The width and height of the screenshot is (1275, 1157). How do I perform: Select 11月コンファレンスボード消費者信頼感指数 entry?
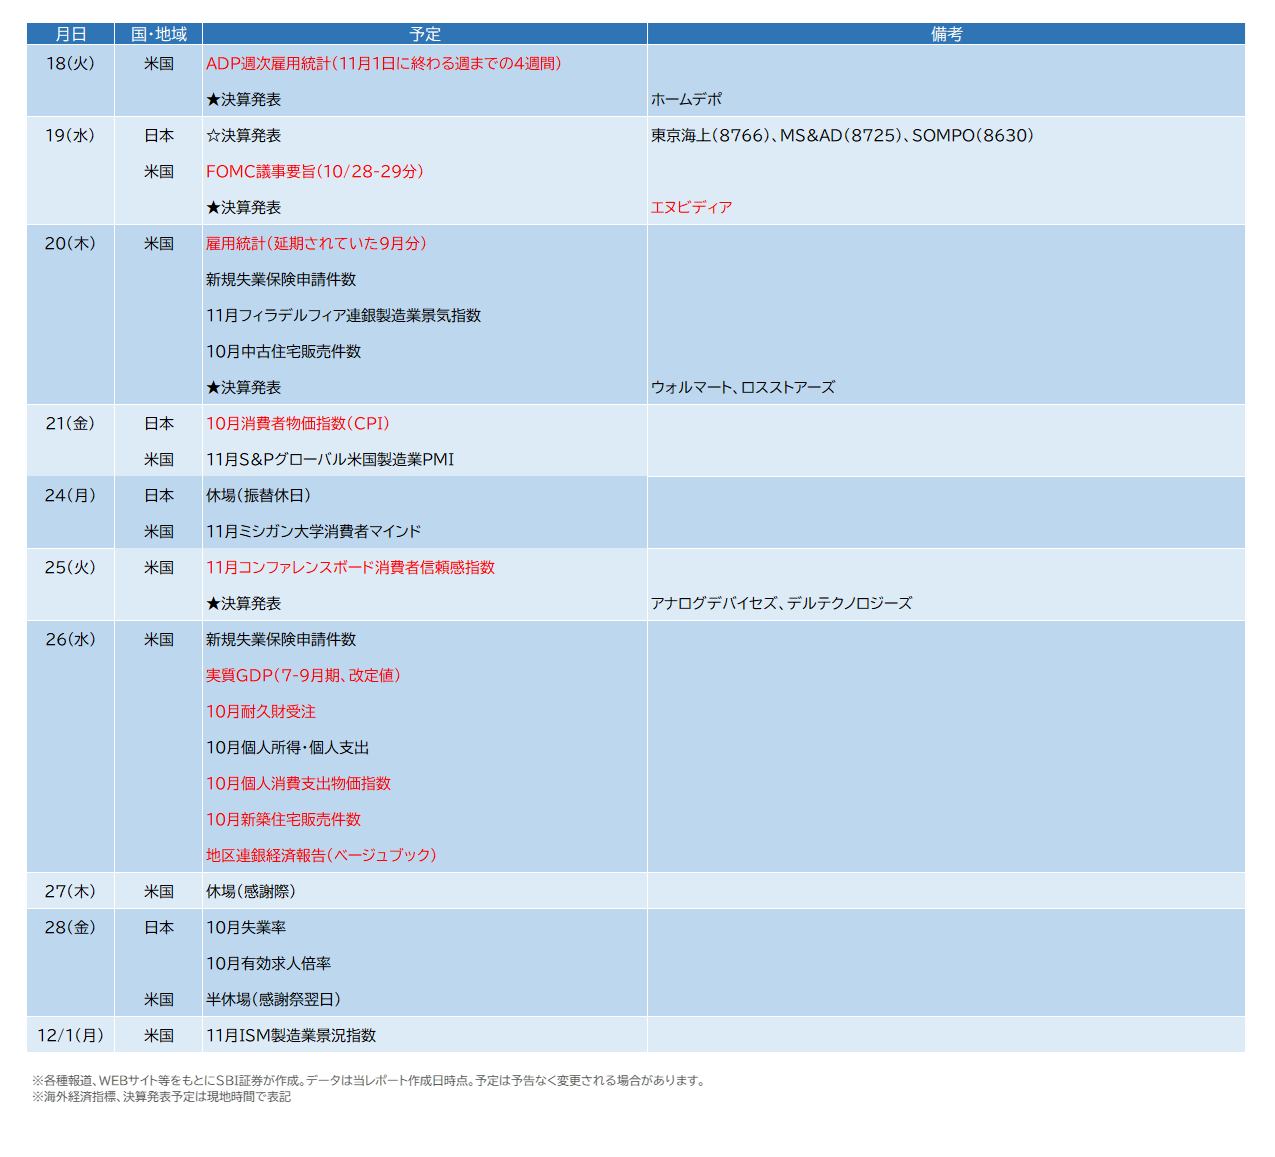point(350,567)
